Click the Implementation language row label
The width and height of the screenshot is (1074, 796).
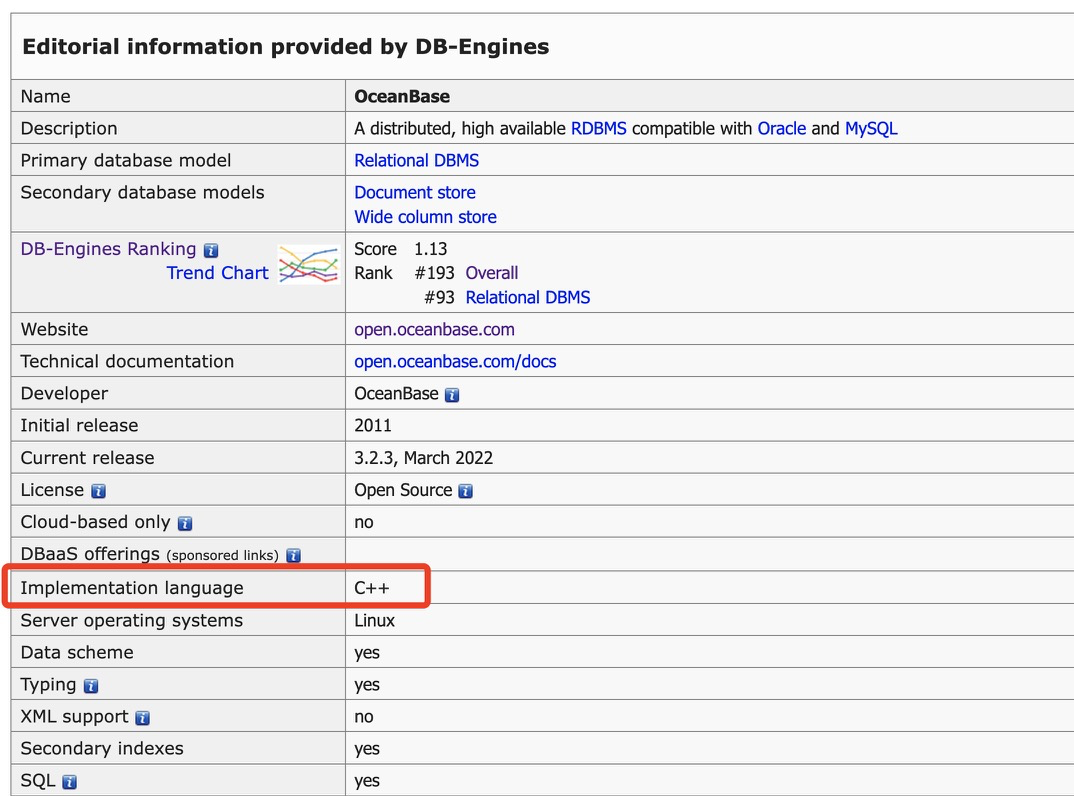click(132, 588)
